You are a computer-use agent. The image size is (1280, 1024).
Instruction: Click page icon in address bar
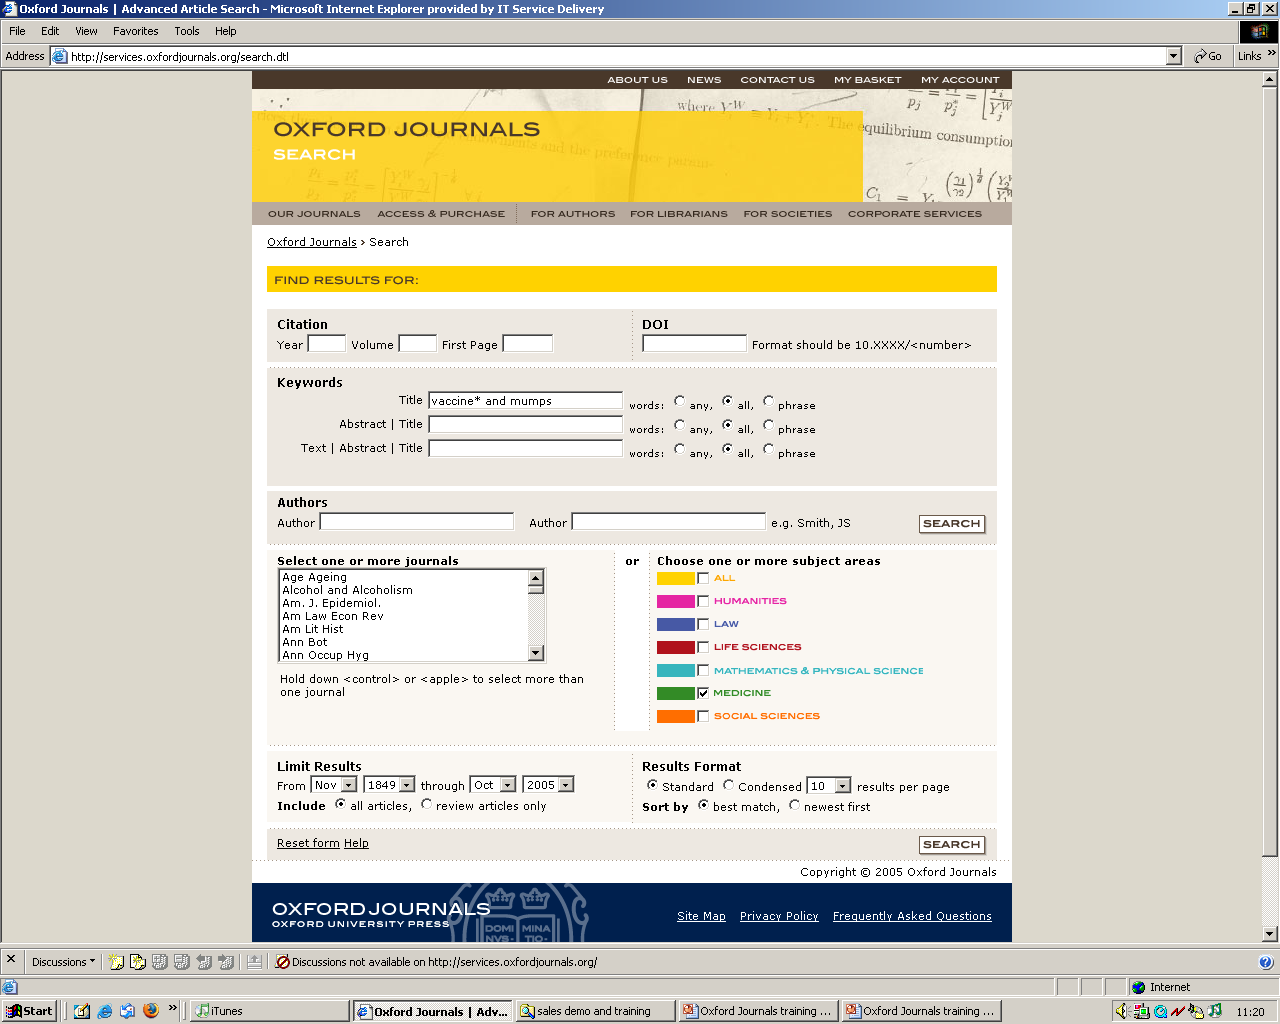pos(59,56)
